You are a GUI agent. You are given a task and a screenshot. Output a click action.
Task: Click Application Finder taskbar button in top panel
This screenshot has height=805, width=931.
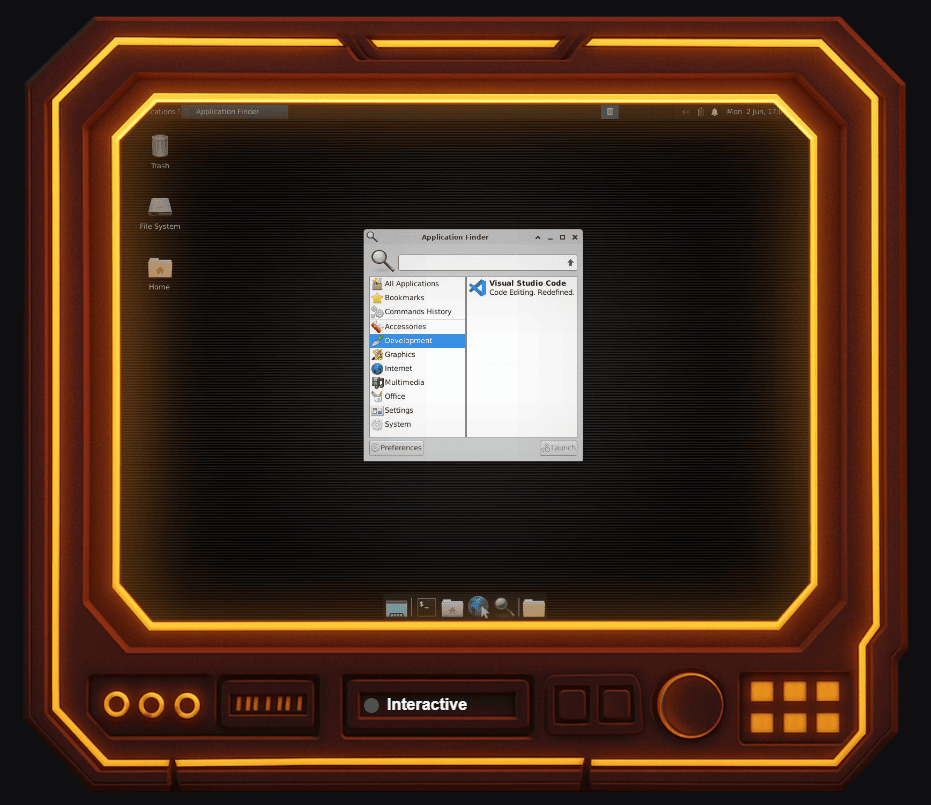pos(235,112)
